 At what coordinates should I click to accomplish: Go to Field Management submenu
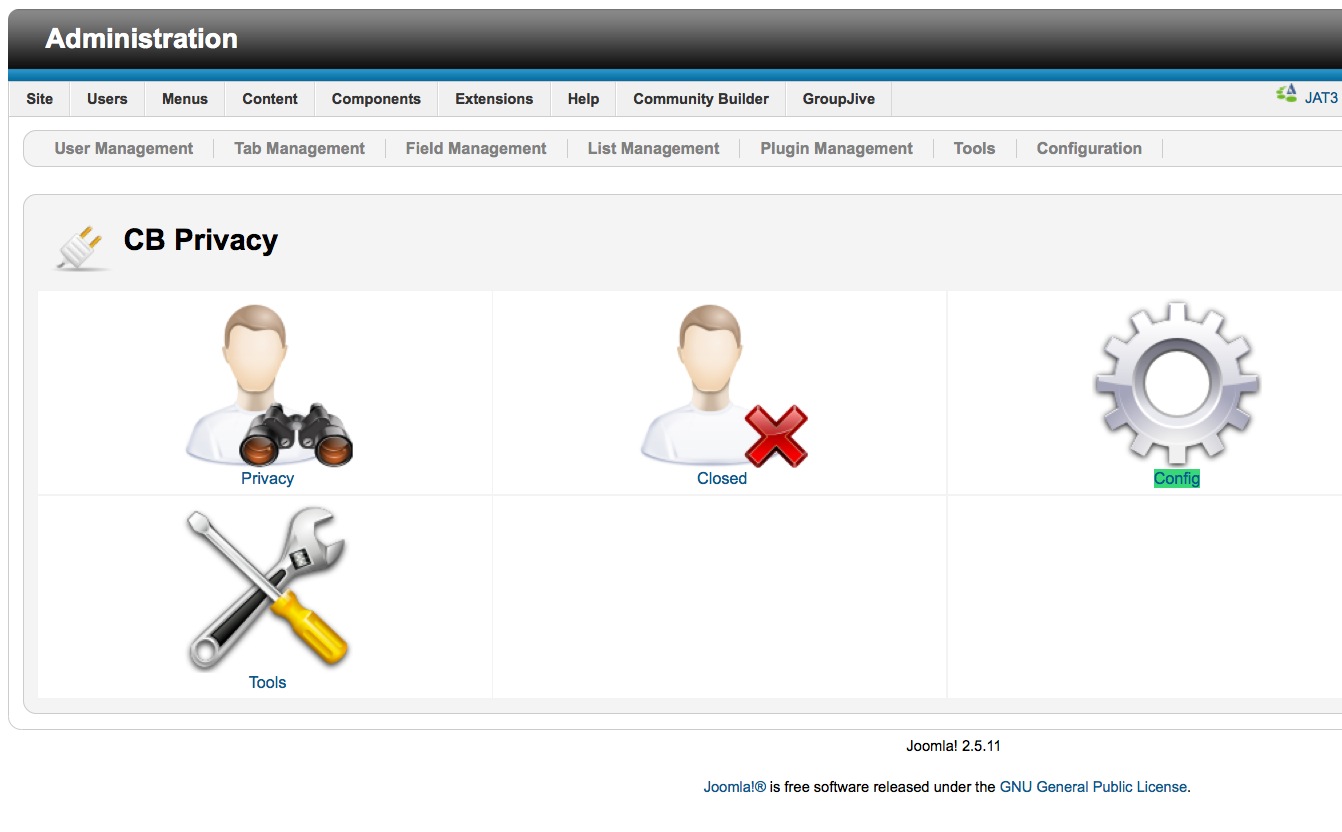tap(476, 148)
